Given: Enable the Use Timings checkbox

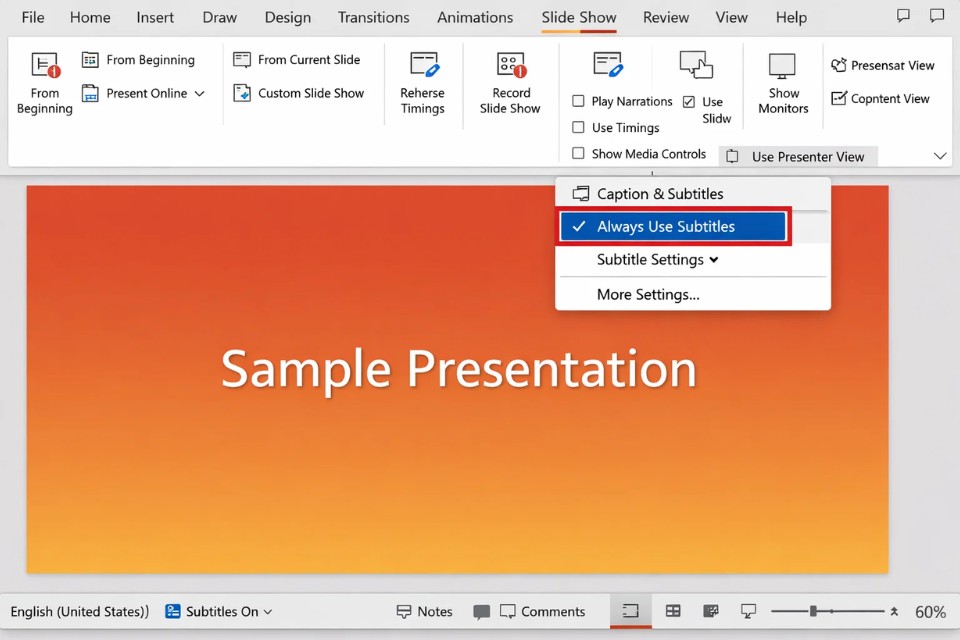Looking at the screenshot, I should tap(578, 128).
